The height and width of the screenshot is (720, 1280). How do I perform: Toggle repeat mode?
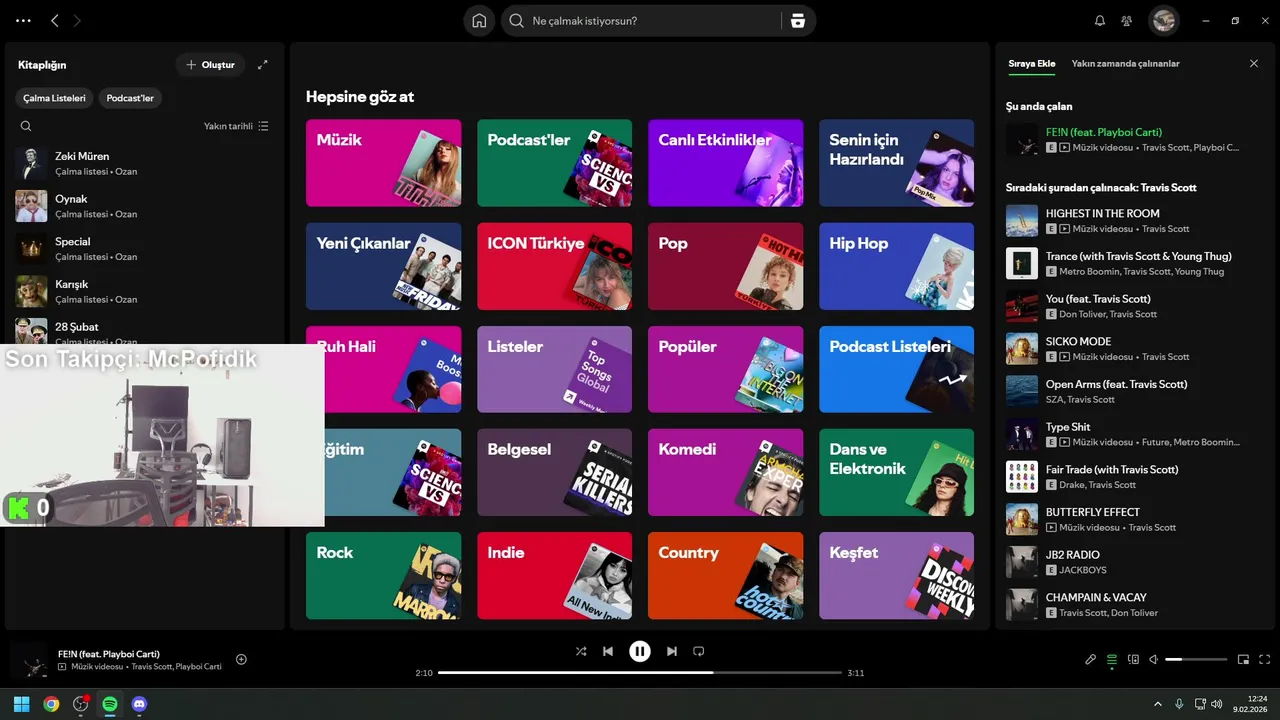[699, 651]
